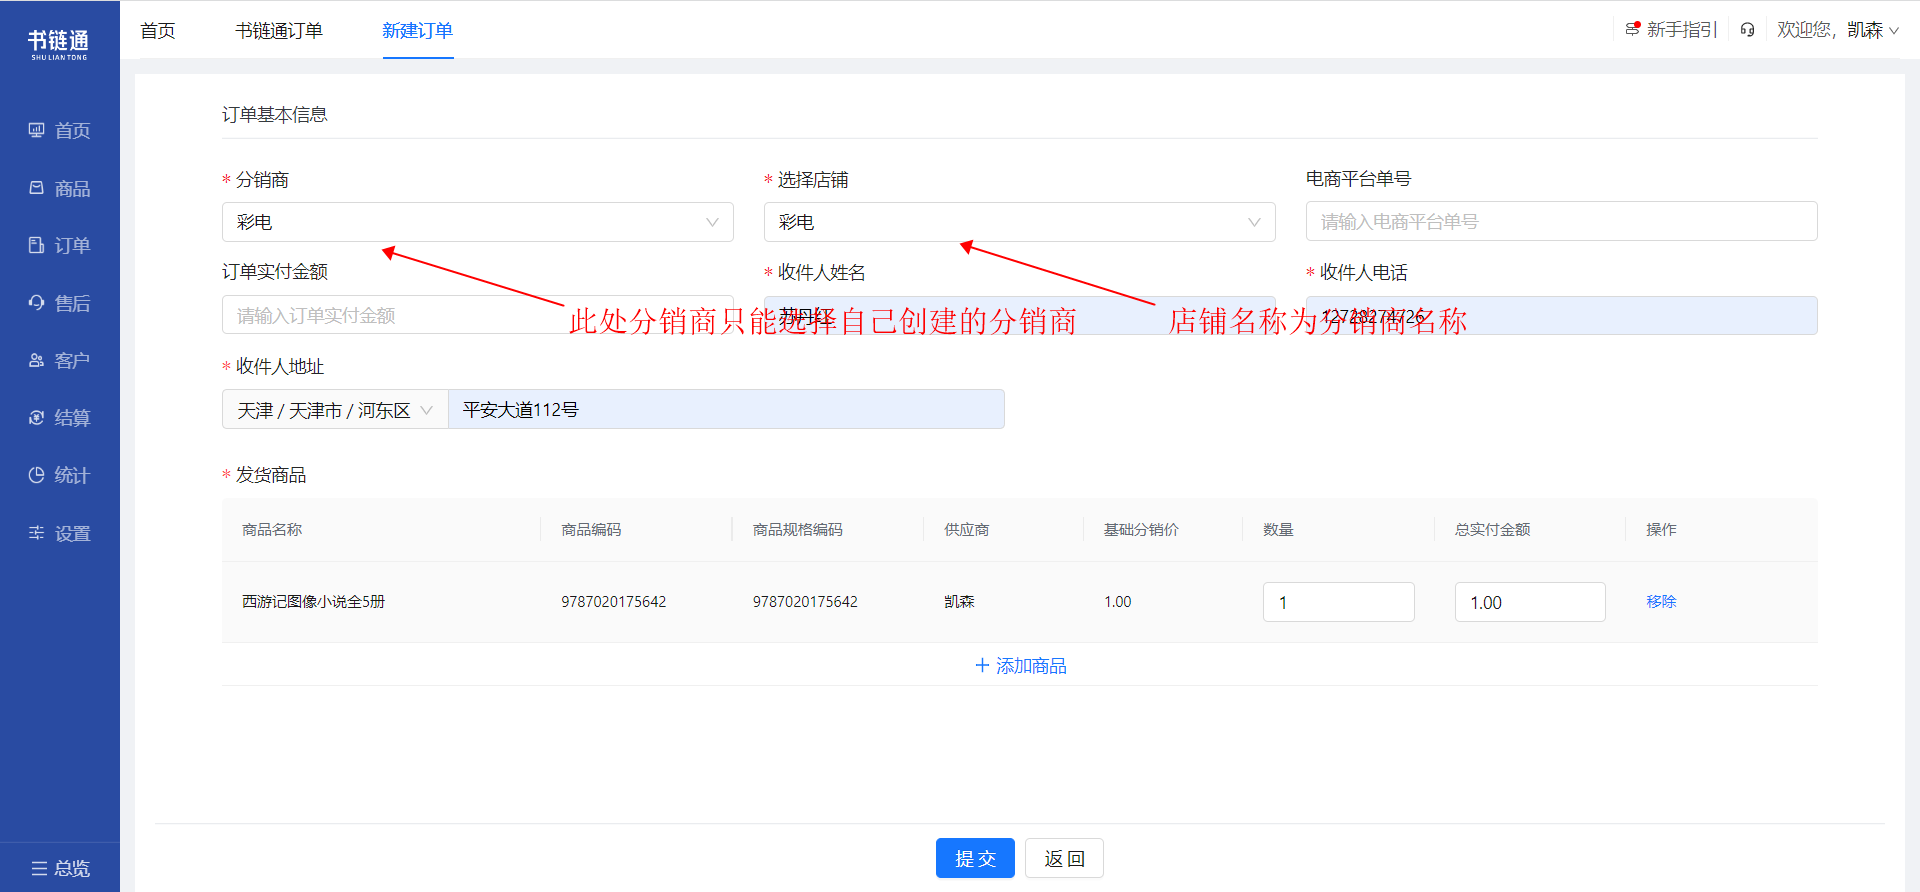Viewport: 1920px width, 892px height.
Task: Click the 商品名称 column header
Action: click(x=272, y=529)
